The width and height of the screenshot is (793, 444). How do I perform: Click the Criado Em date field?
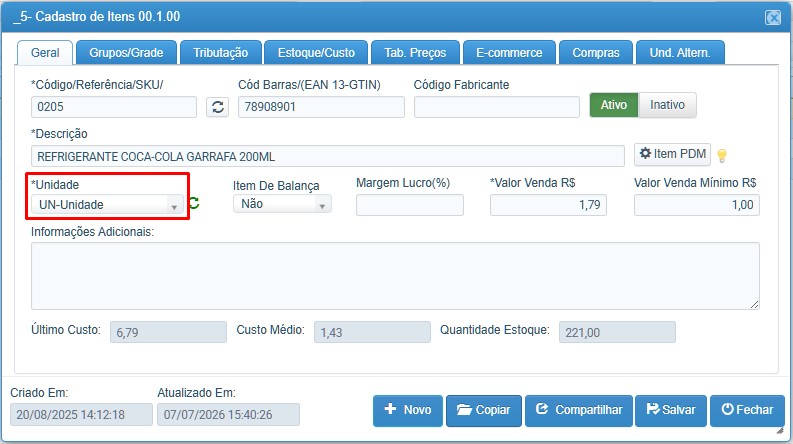coord(81,415)
